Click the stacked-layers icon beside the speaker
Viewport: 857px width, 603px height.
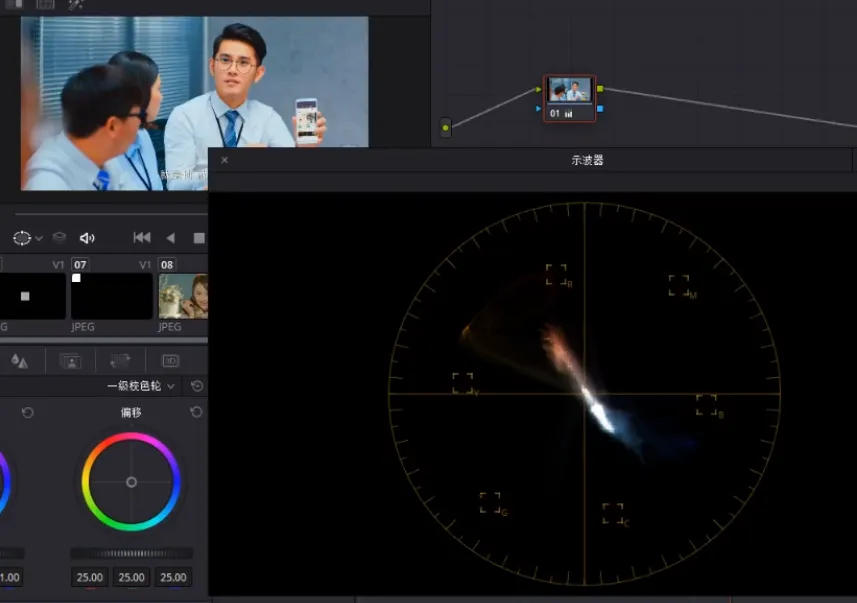59,237
